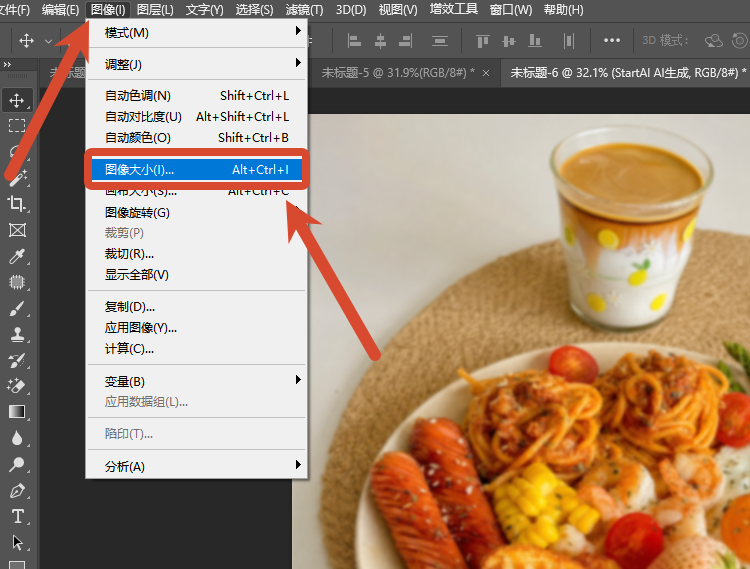Screen dimensions: 750x569
Task: Choose 应用图像(Y)... menu item
Action: (196, 328)
